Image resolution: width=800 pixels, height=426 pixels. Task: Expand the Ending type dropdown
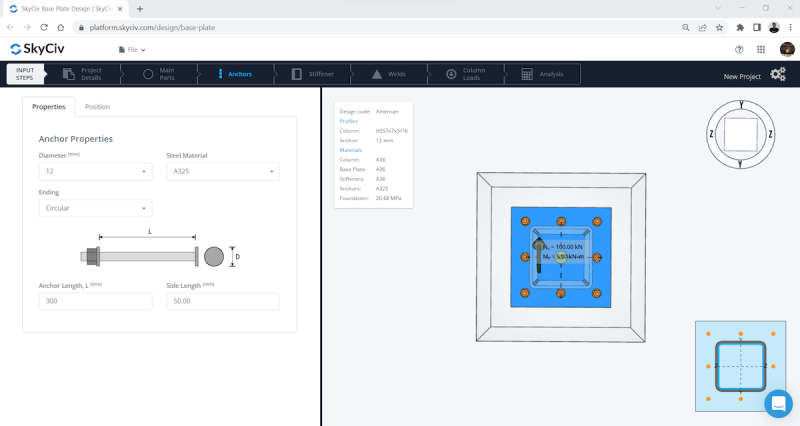(x=95, y=209)
